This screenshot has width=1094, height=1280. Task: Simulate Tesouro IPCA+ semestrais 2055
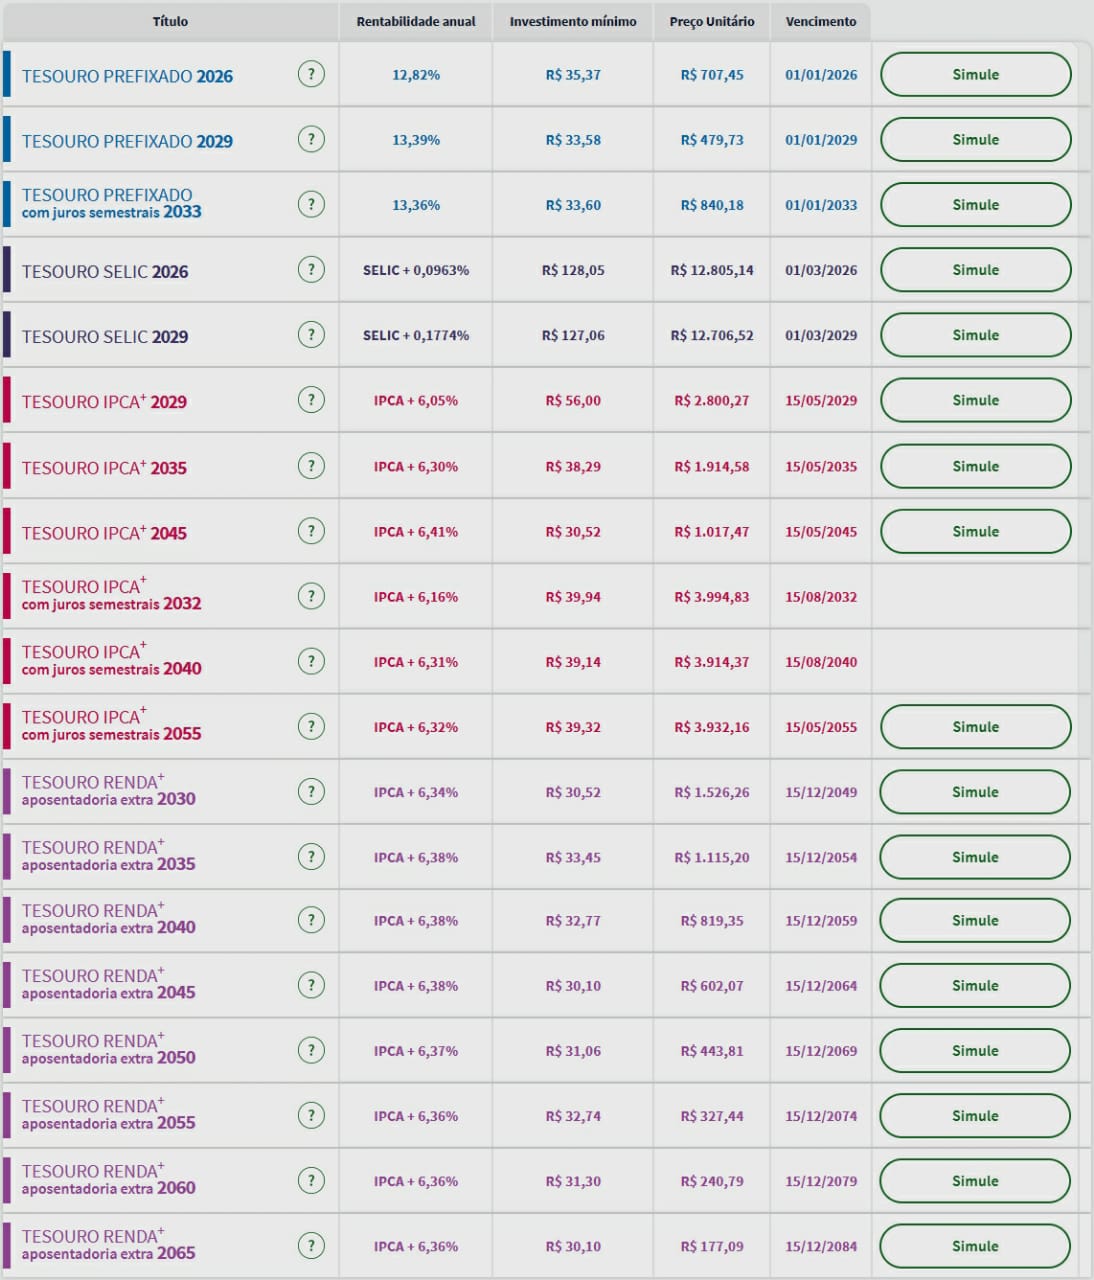(x=975, y=727)
